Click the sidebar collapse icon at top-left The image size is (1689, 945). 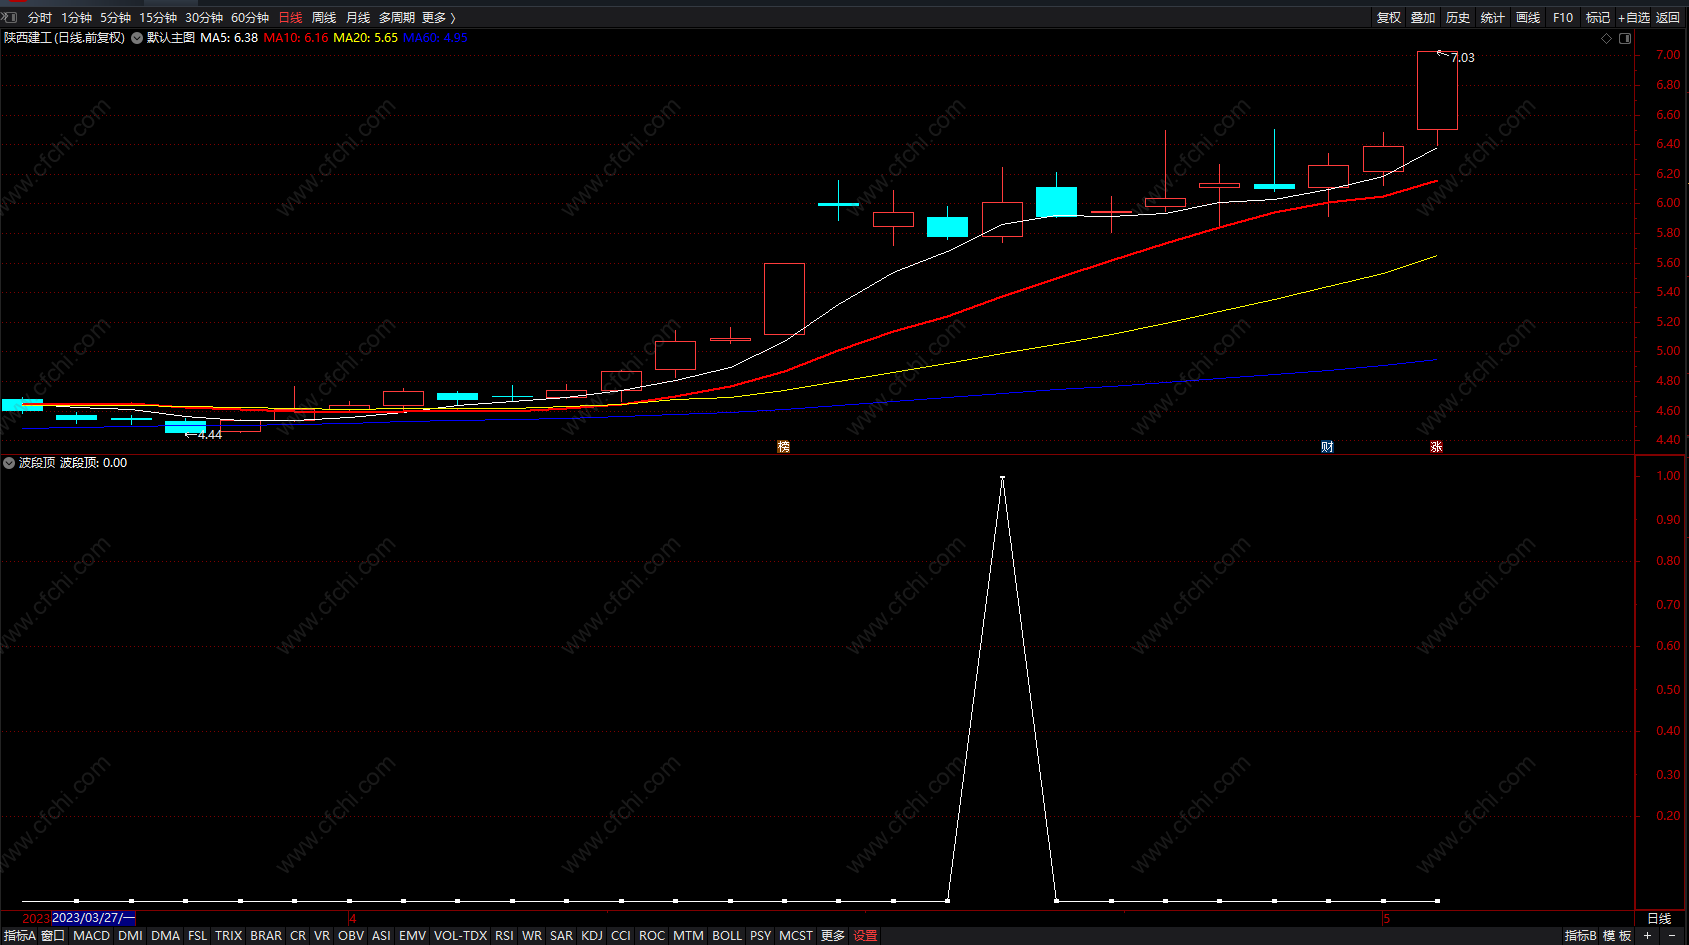coord(10,17)
